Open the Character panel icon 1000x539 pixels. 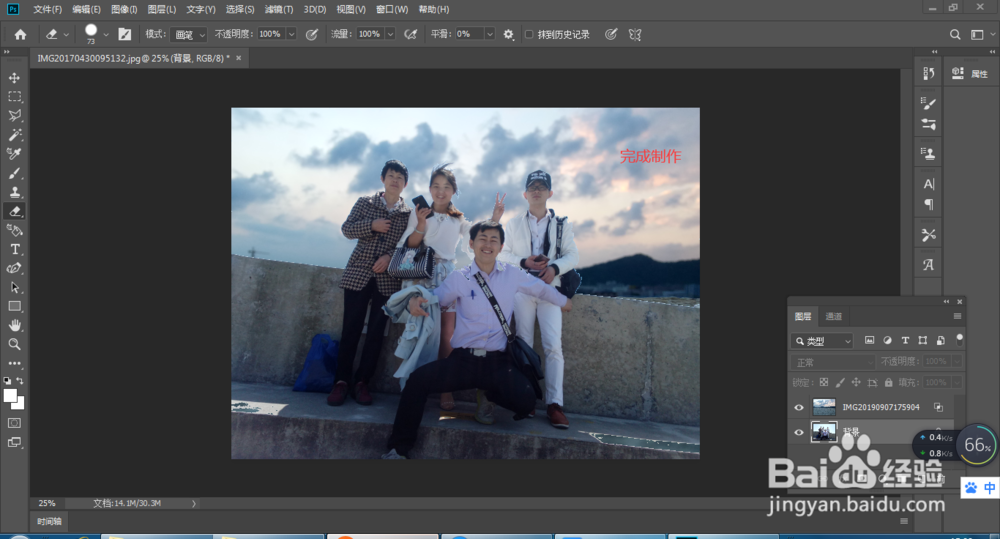(x=929, y=184)
